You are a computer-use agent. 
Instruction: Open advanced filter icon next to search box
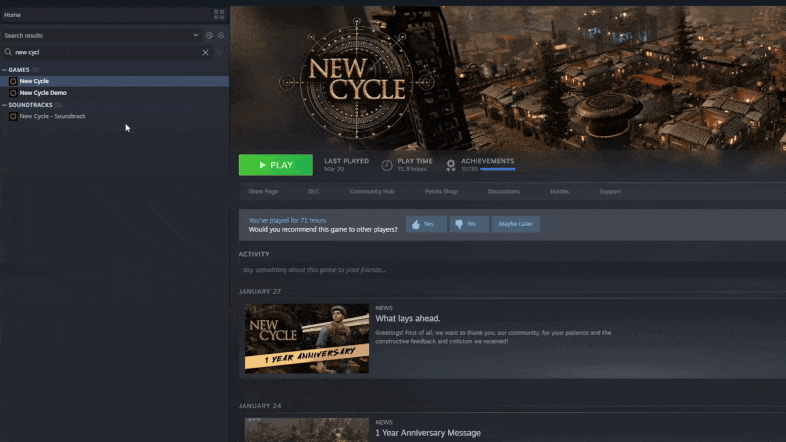coord(219,52)
